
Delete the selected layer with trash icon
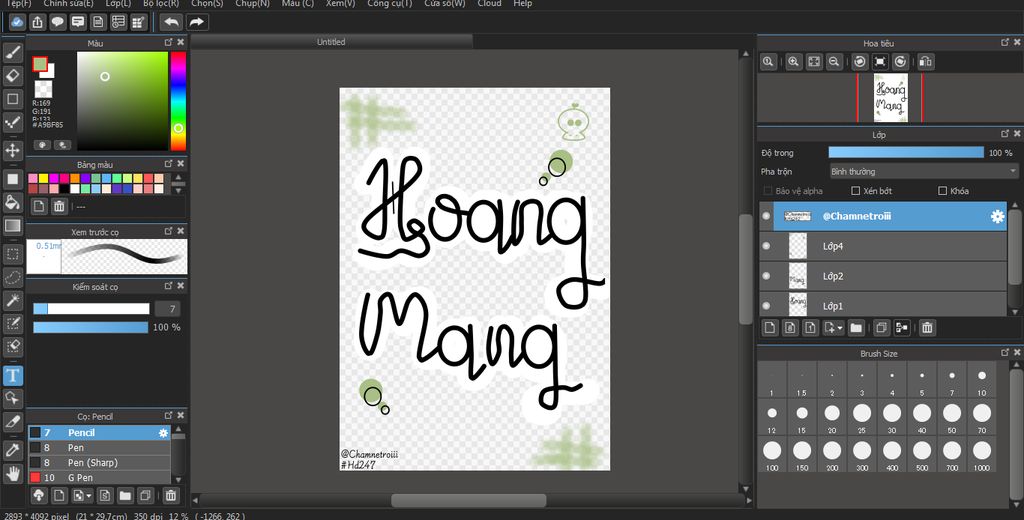point(927,327)
